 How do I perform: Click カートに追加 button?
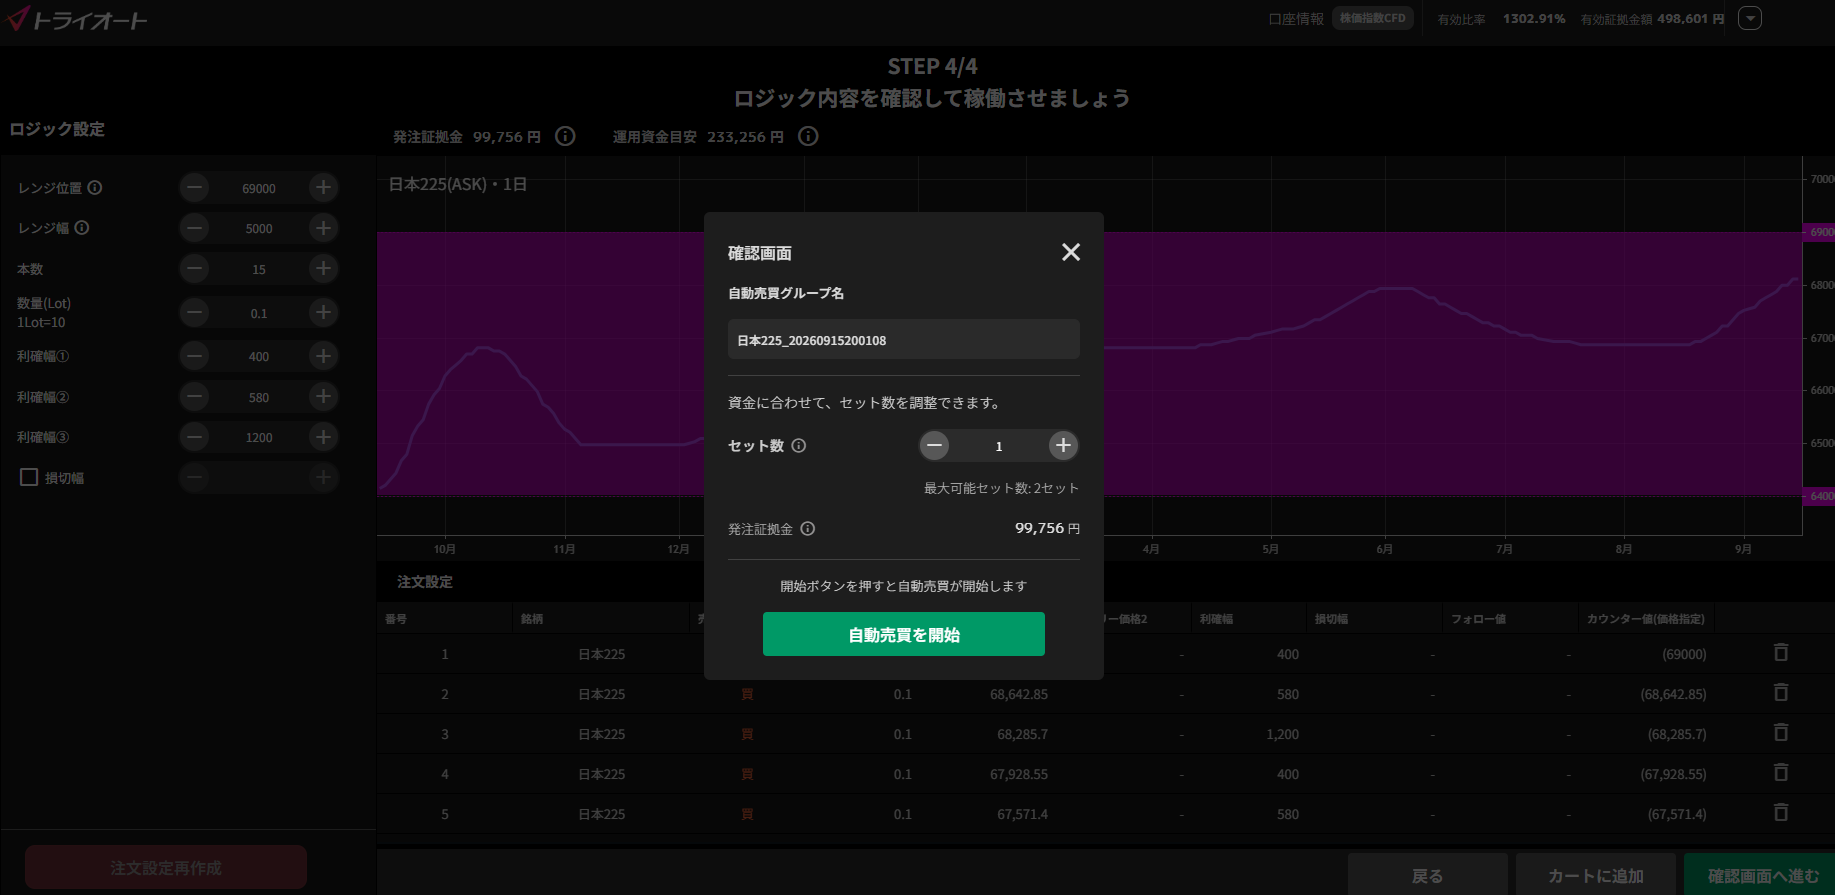point(1595,875)
